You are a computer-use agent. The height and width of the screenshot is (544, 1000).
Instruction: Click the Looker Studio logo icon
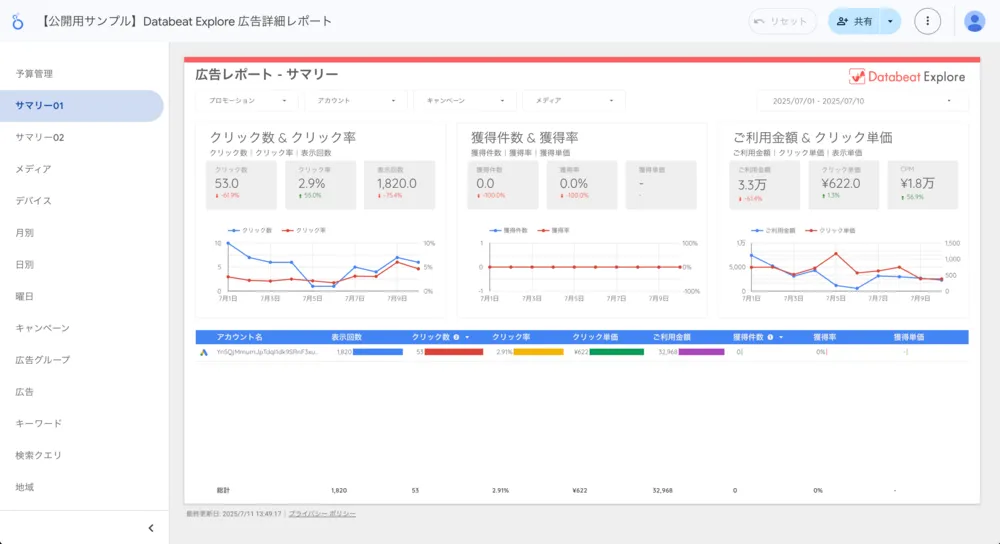click(17, 21)
